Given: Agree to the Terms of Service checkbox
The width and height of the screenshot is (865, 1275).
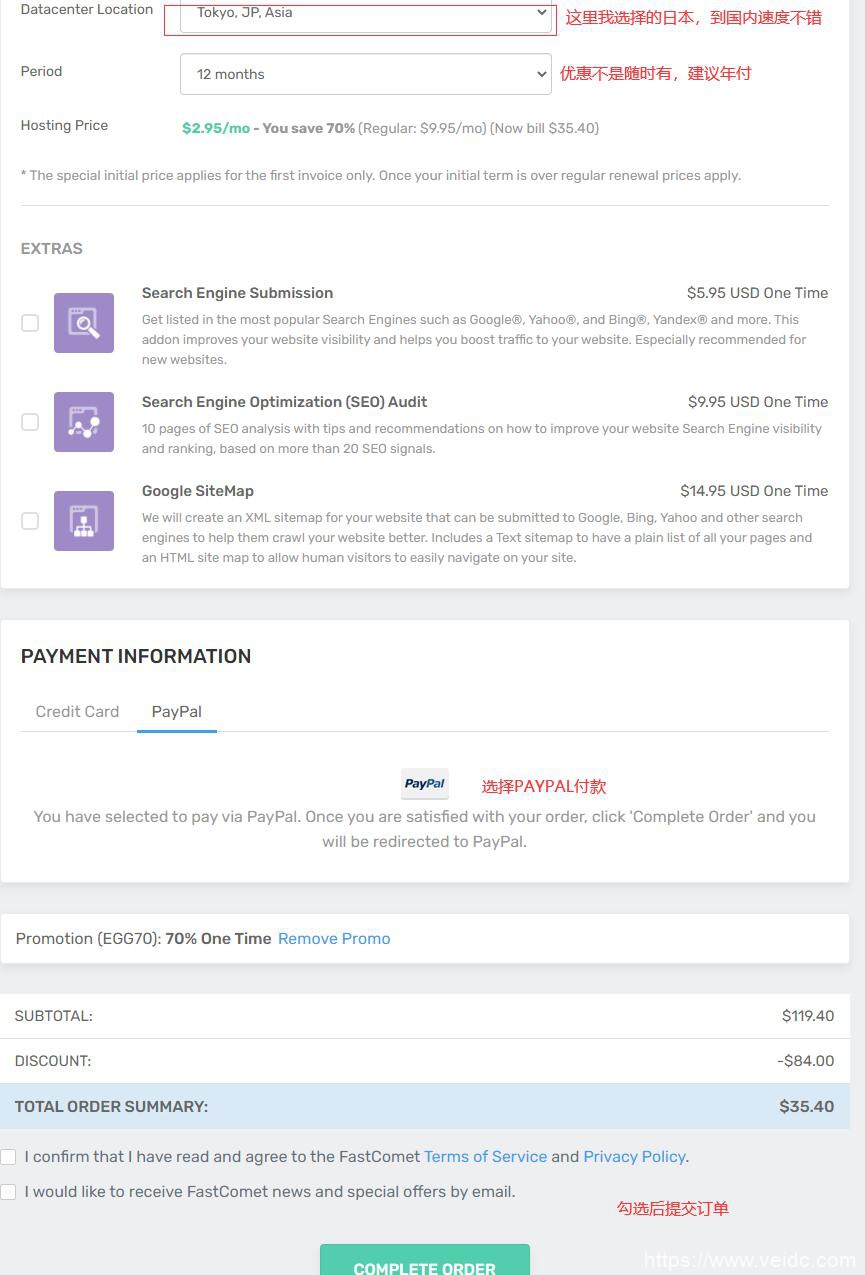Looking at the screenshot, I should [x=9, y=1157].
